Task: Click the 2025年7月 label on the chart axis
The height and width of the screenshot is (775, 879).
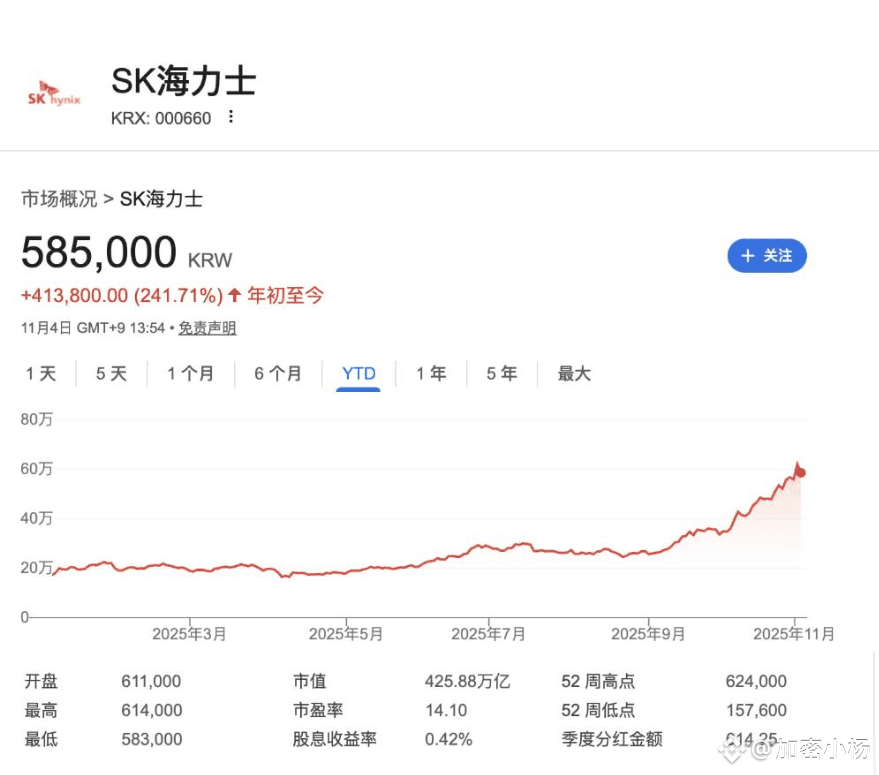Action: point(488,634)
